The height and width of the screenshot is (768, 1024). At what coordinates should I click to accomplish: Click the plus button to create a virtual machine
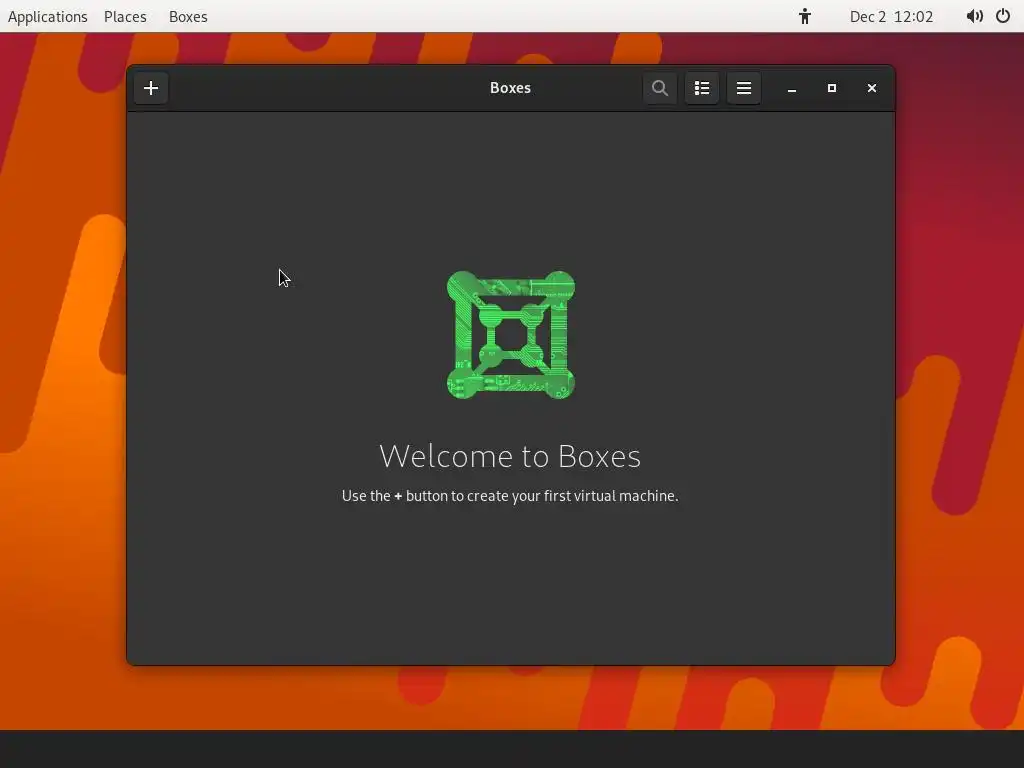coord(151,88)
